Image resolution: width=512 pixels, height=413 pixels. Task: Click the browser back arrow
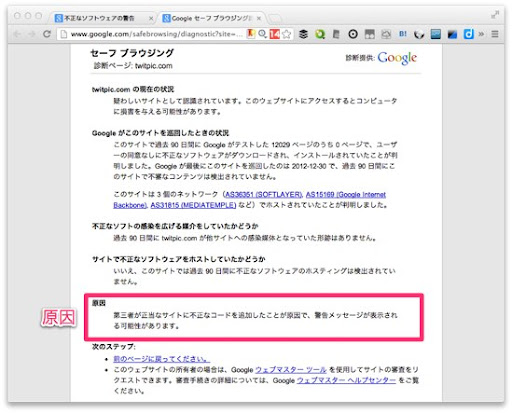click(x=18, y=34)
